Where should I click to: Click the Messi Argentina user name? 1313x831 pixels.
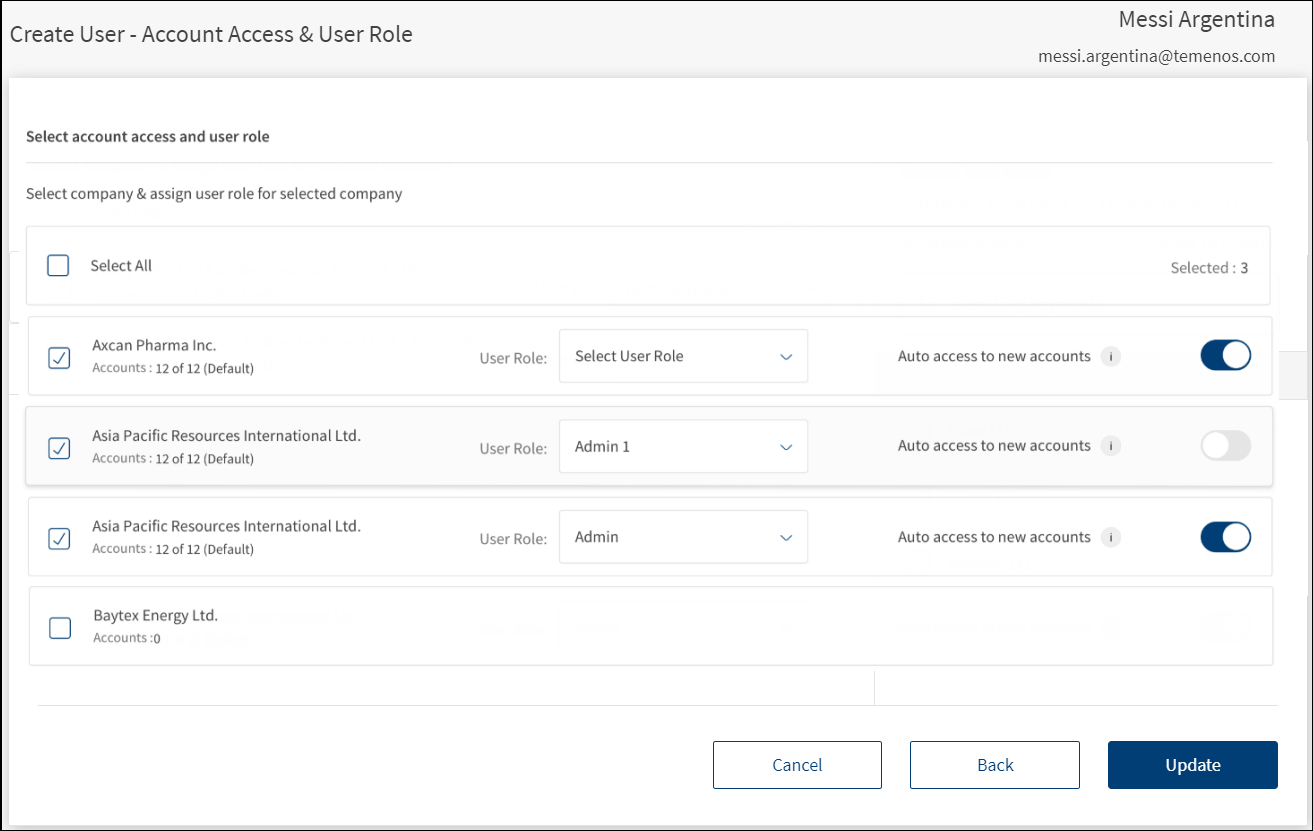[1196, 20]
